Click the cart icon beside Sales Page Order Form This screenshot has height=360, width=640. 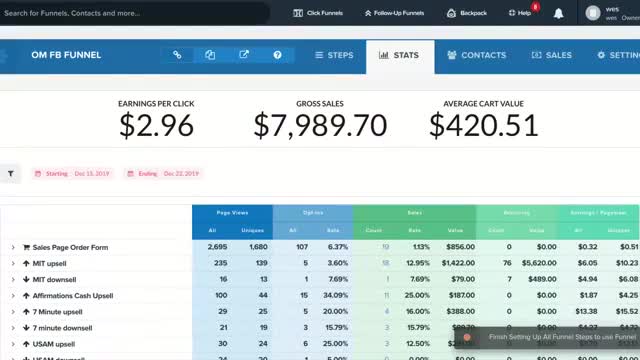26,247
